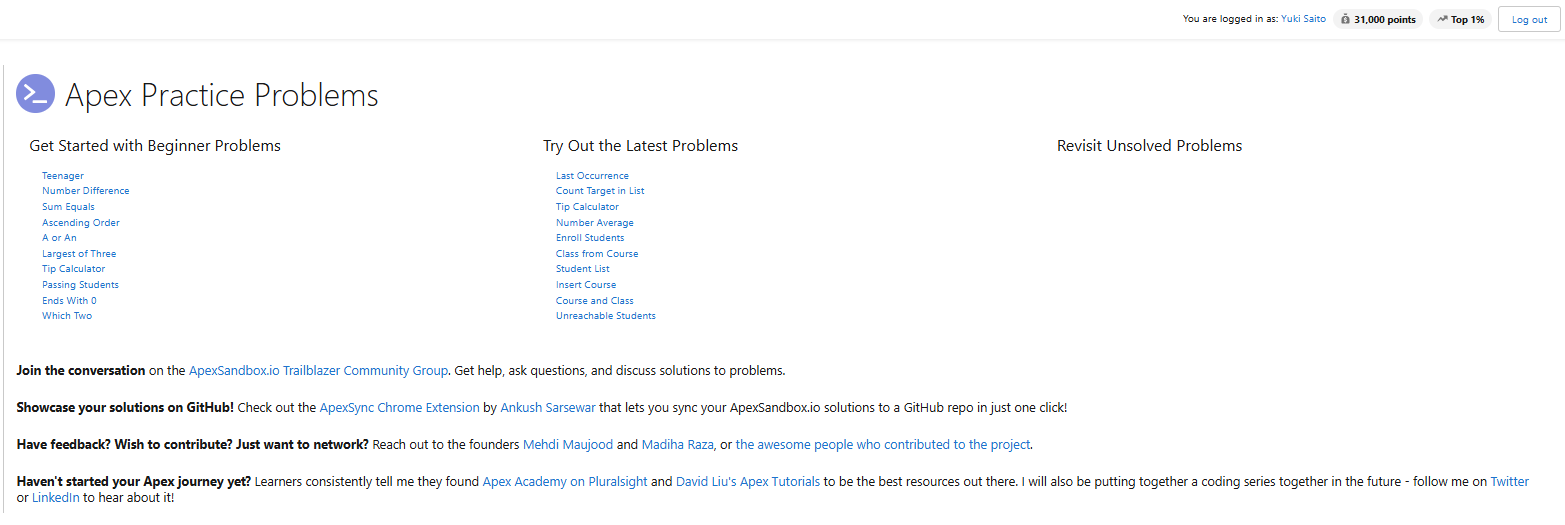Open the Number Average problem
The image size is (1565, 525).
coord(595,223)
